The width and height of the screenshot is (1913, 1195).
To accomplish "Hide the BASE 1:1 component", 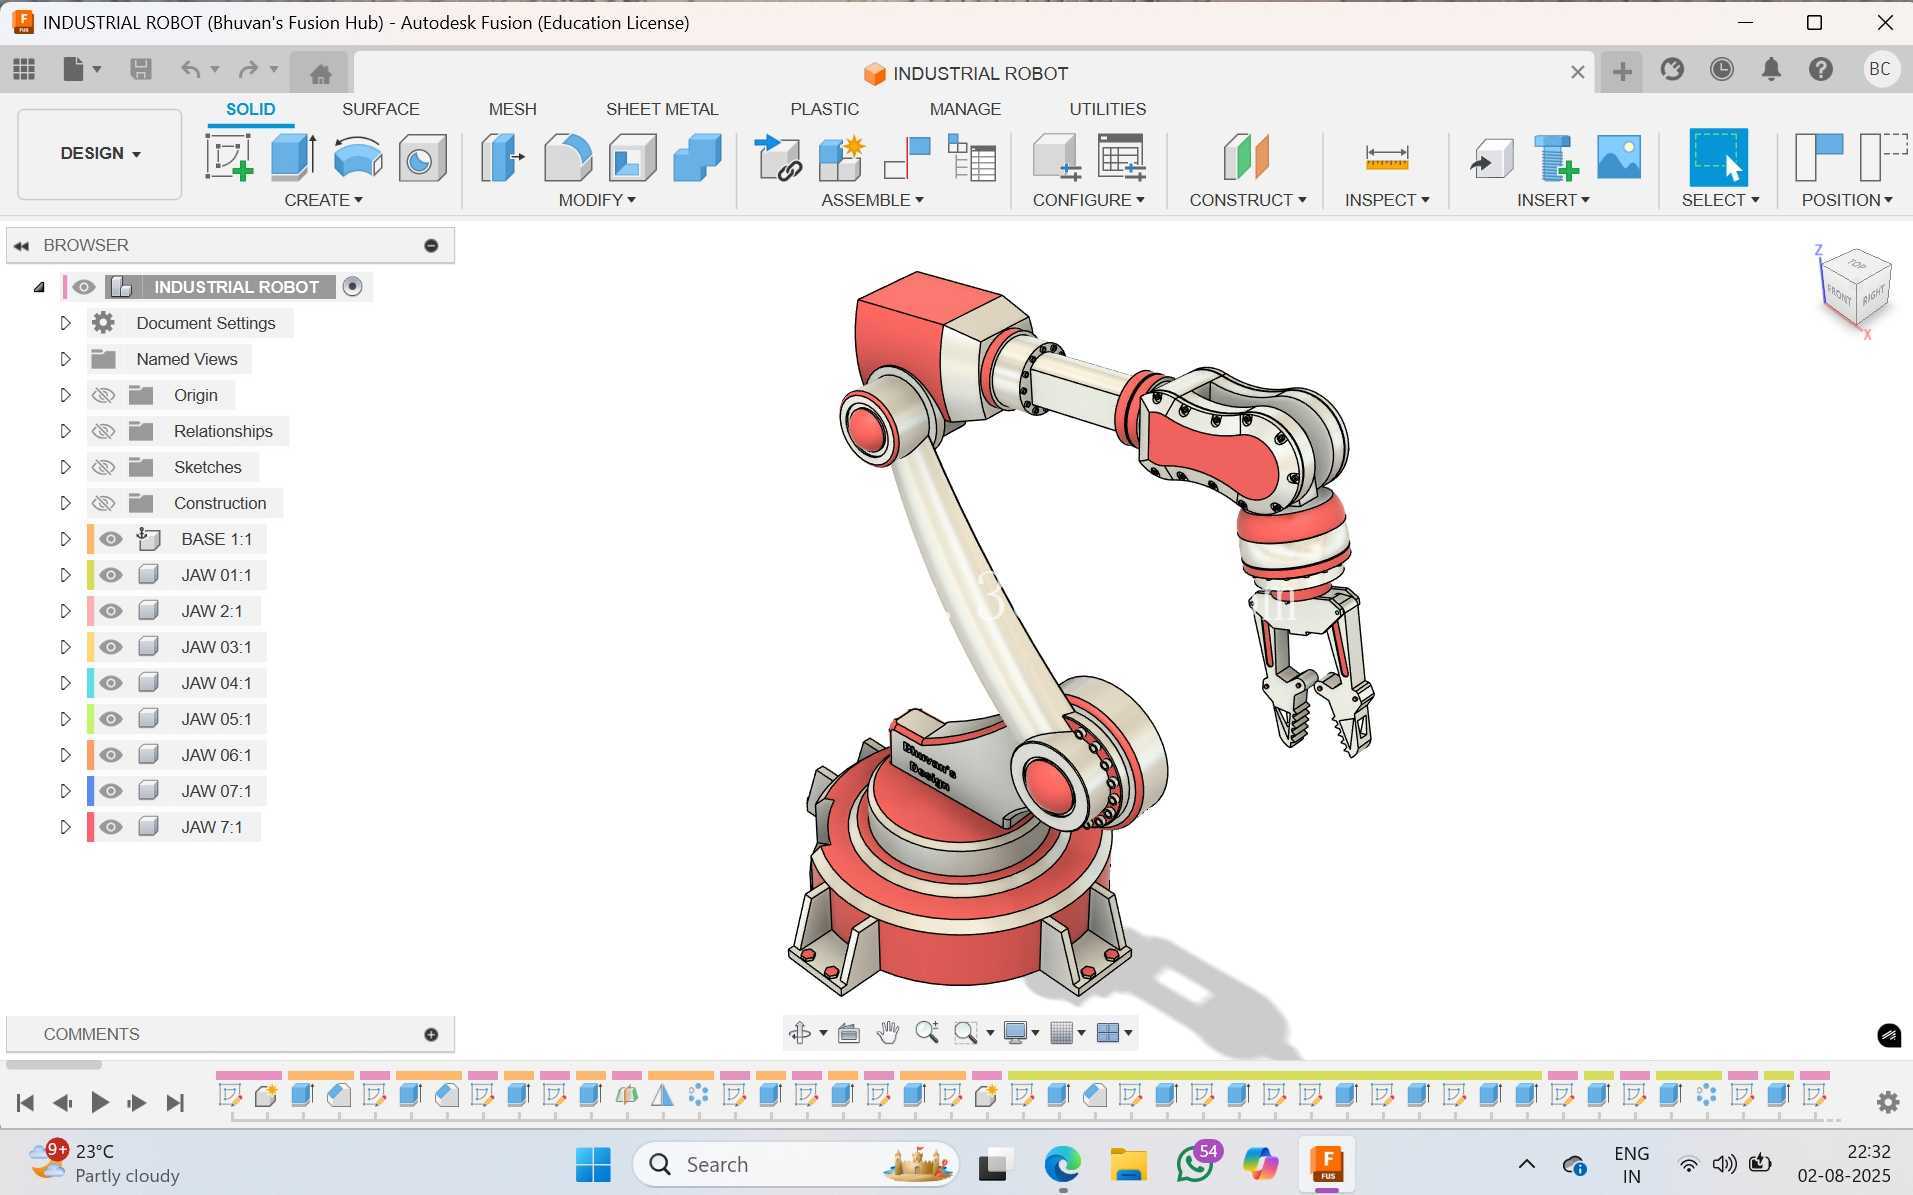I will point(111,539).
